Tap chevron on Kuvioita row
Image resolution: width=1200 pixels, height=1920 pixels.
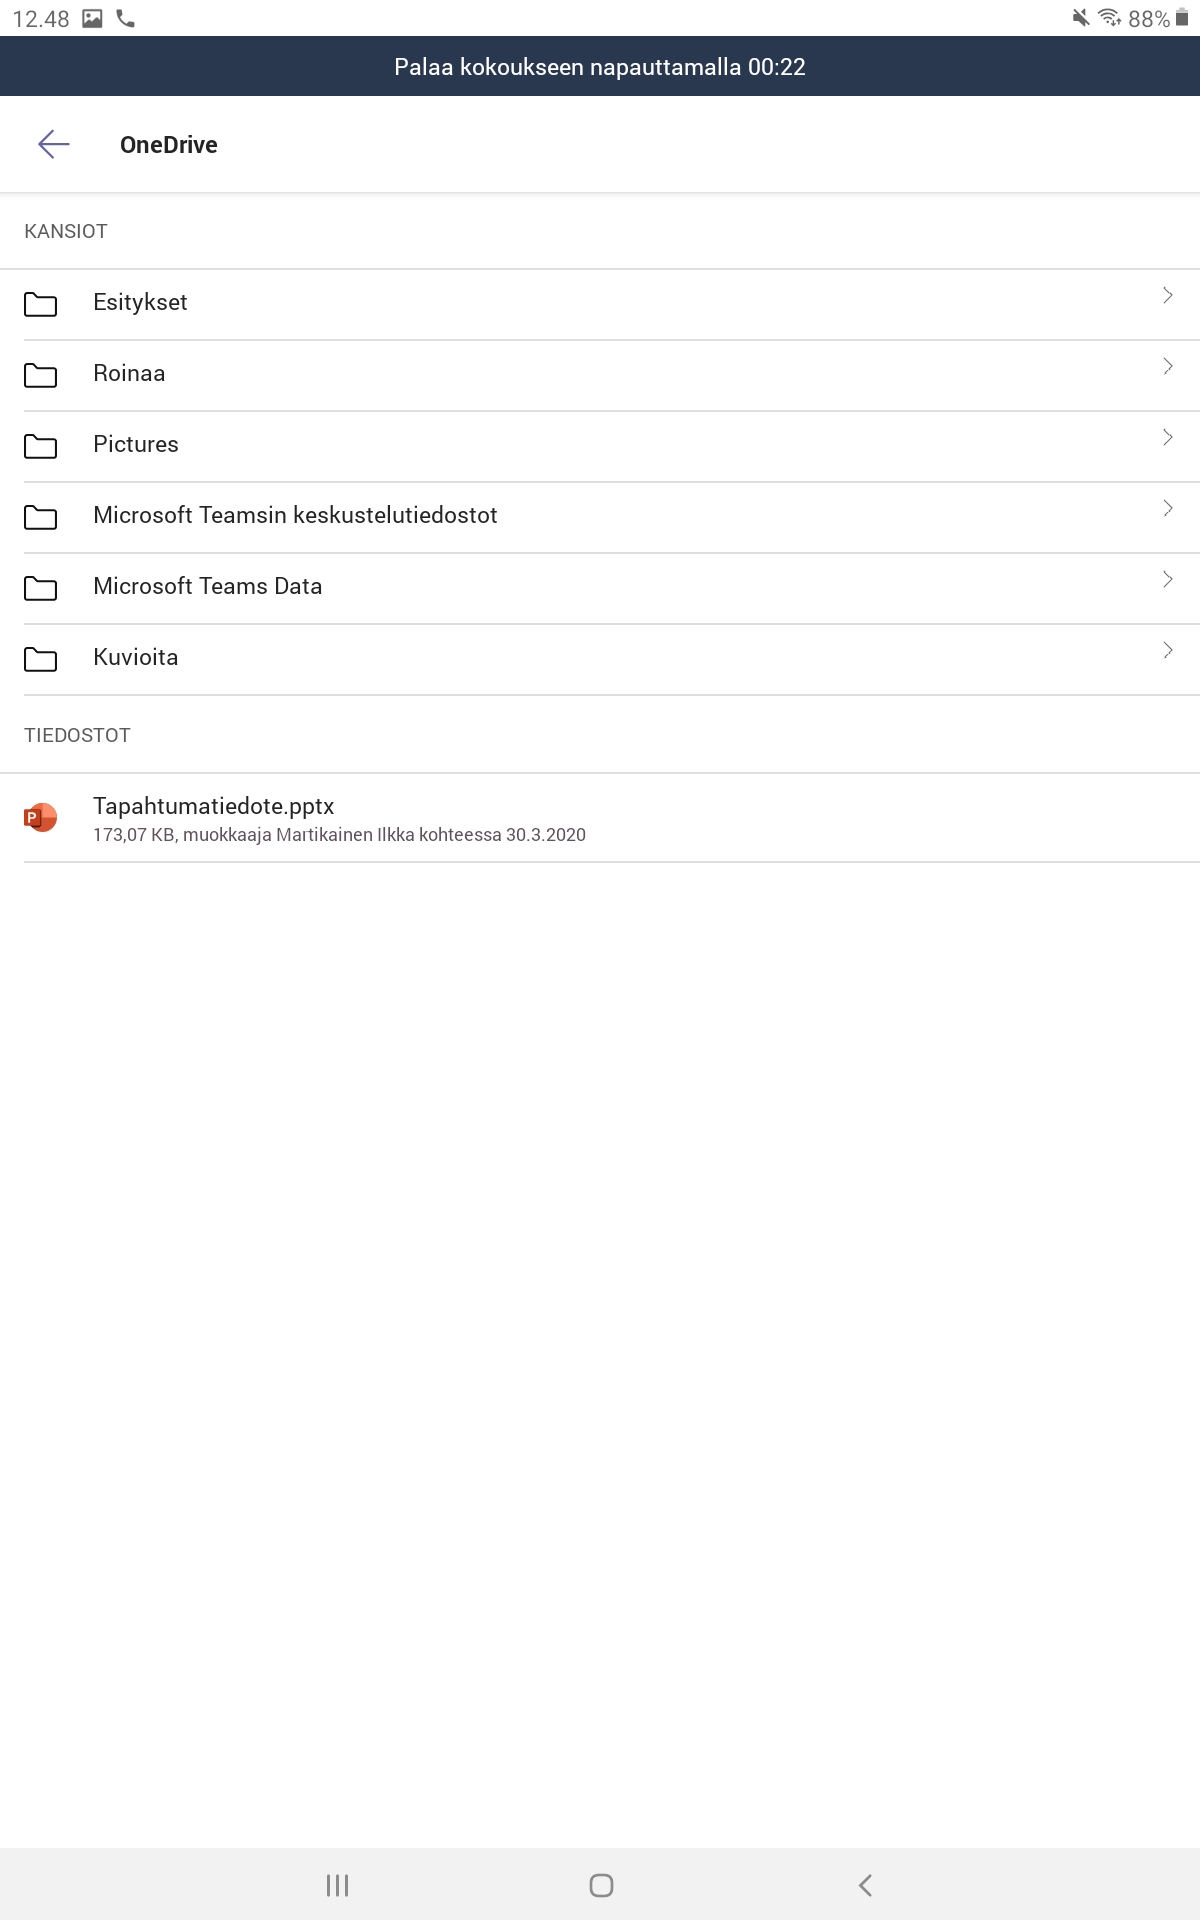point(1167,650)
